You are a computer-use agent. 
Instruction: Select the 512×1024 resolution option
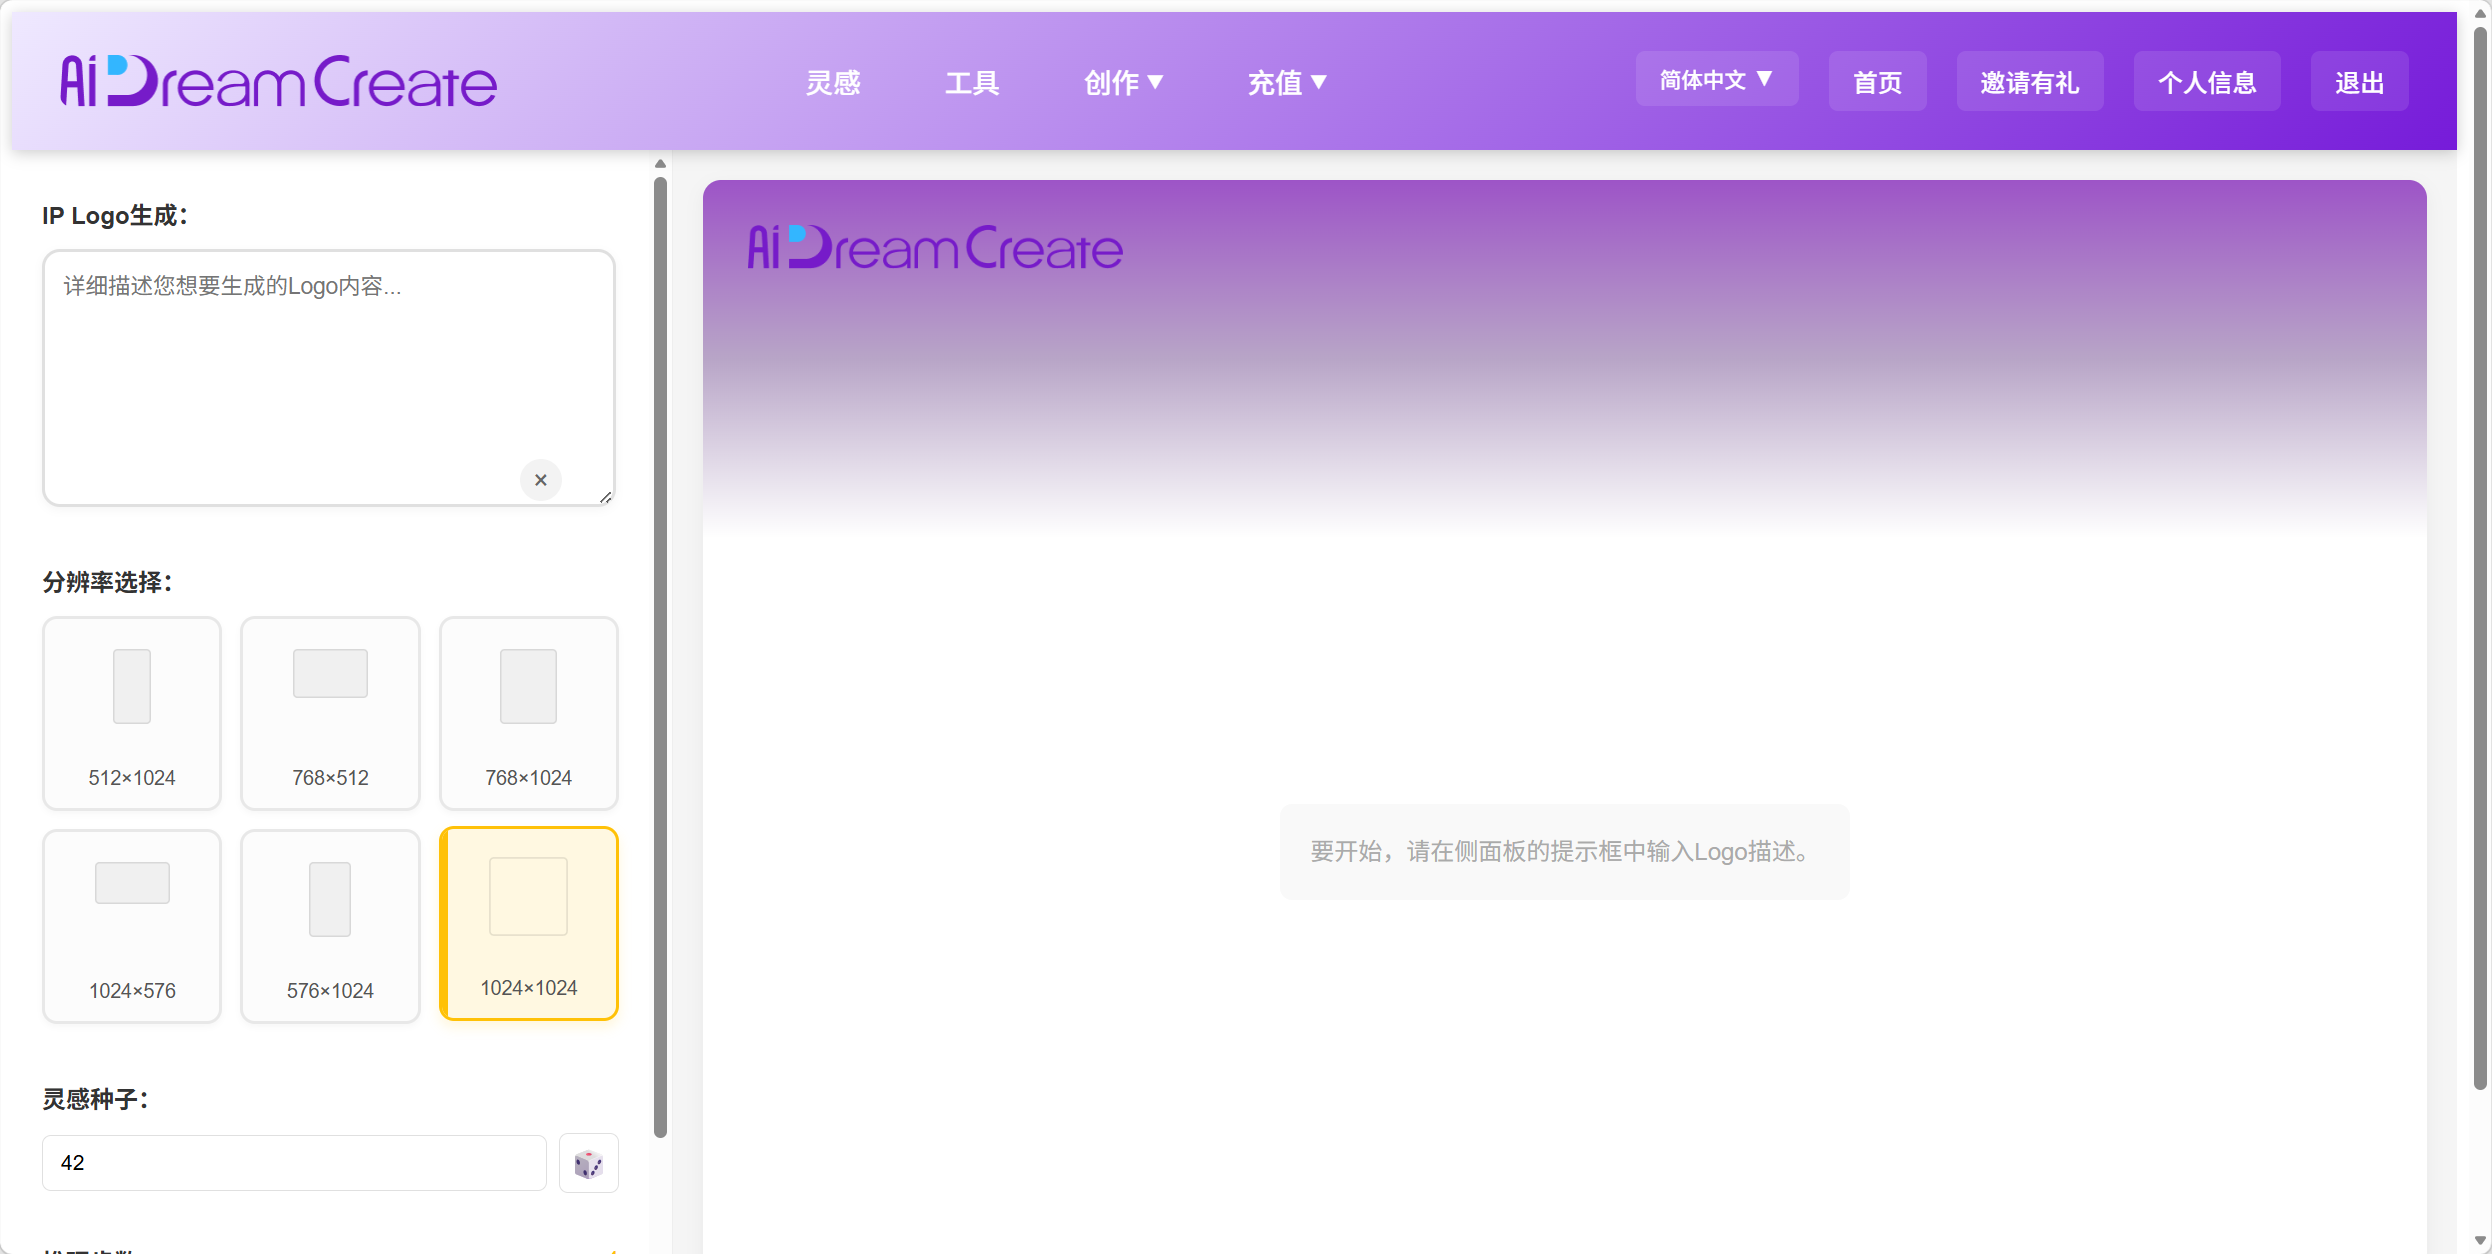[132, 713]
